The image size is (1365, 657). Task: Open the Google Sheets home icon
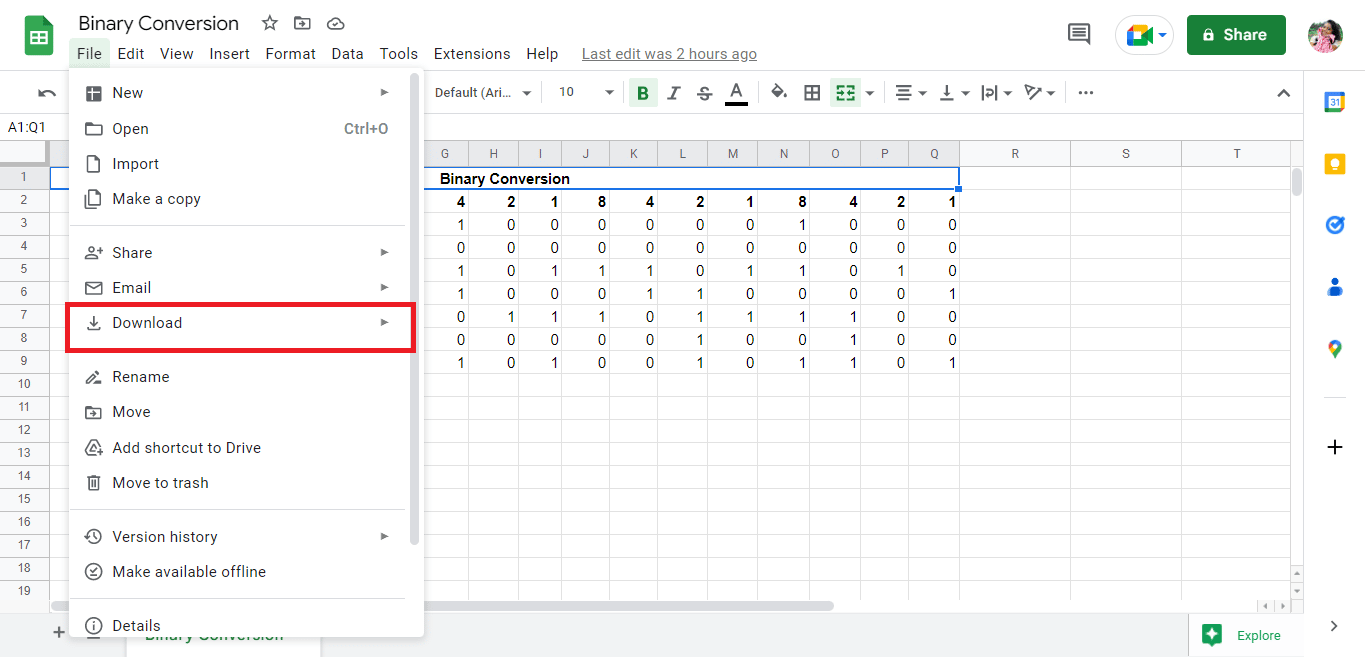click(39, 35)
